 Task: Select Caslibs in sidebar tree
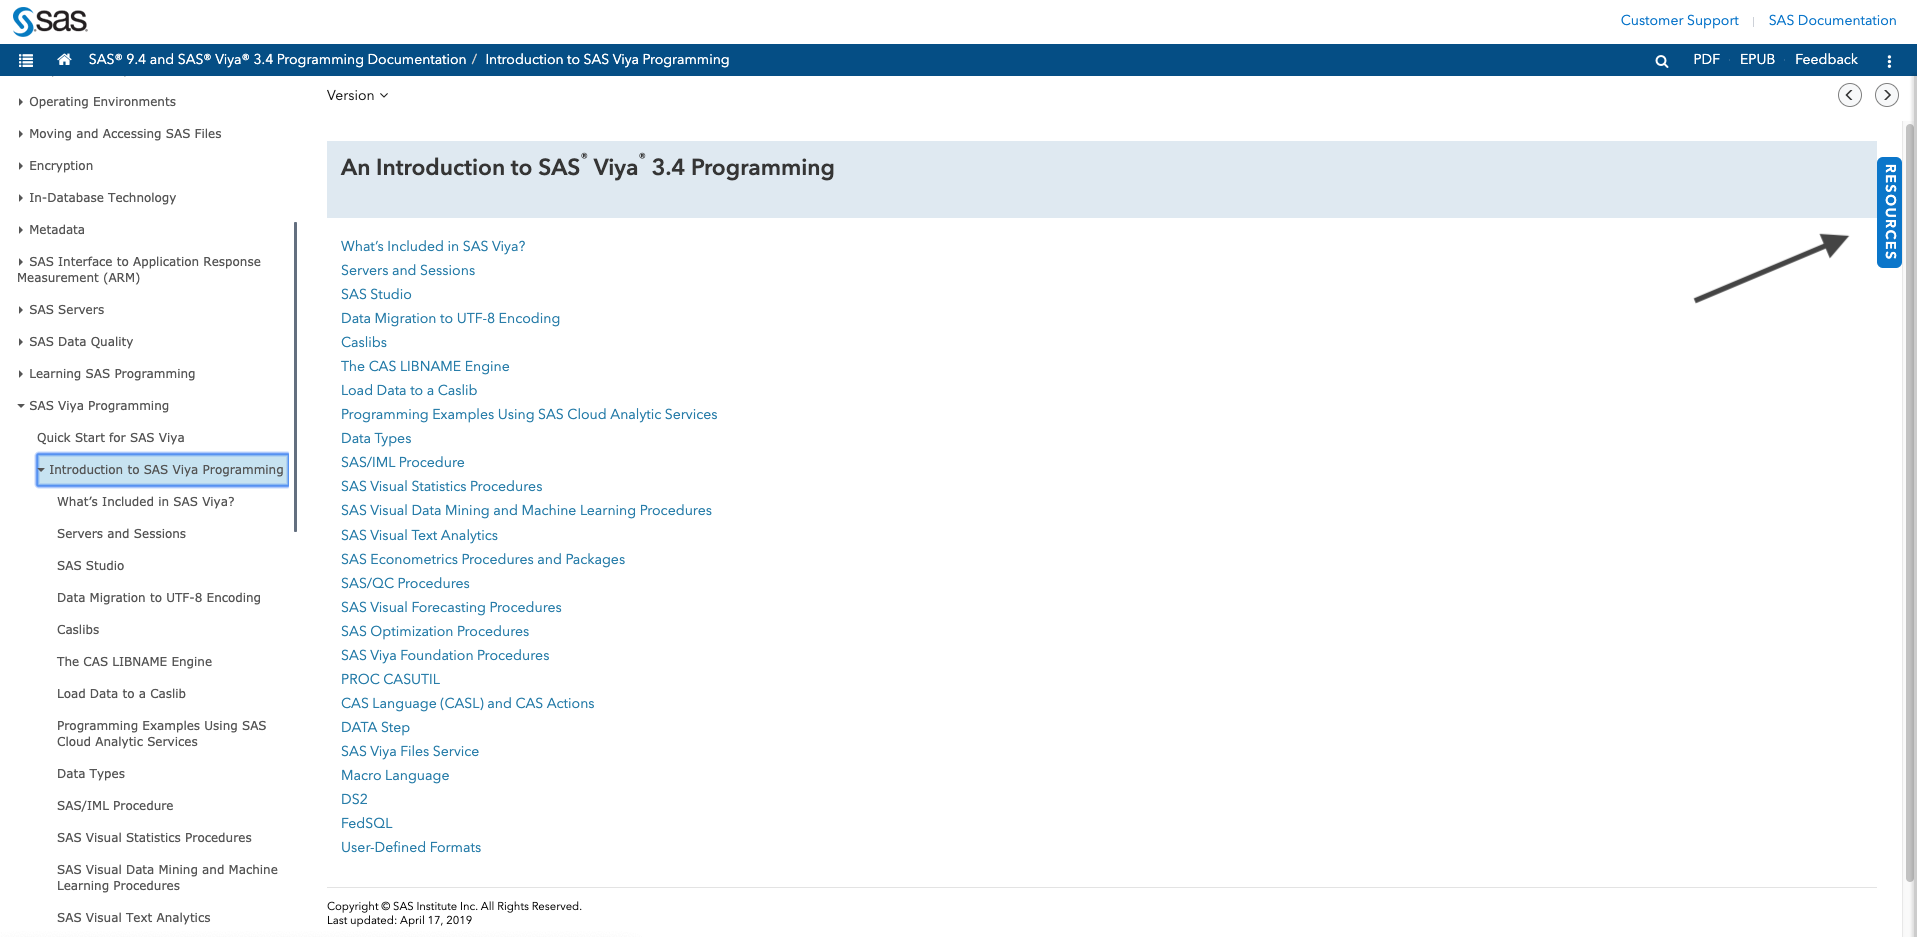tap(78, 630)
